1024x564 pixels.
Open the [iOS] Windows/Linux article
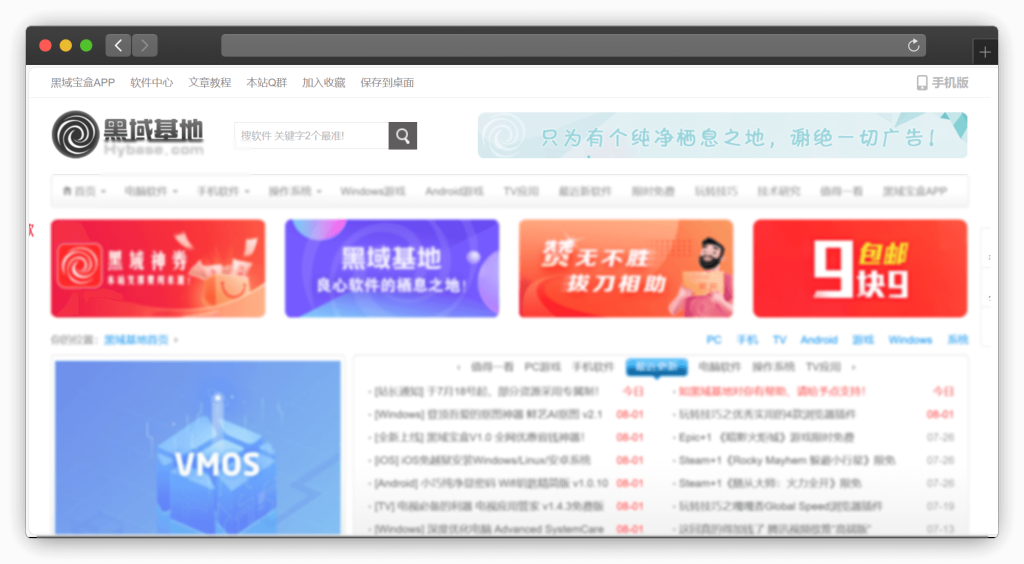coord(482,460)
